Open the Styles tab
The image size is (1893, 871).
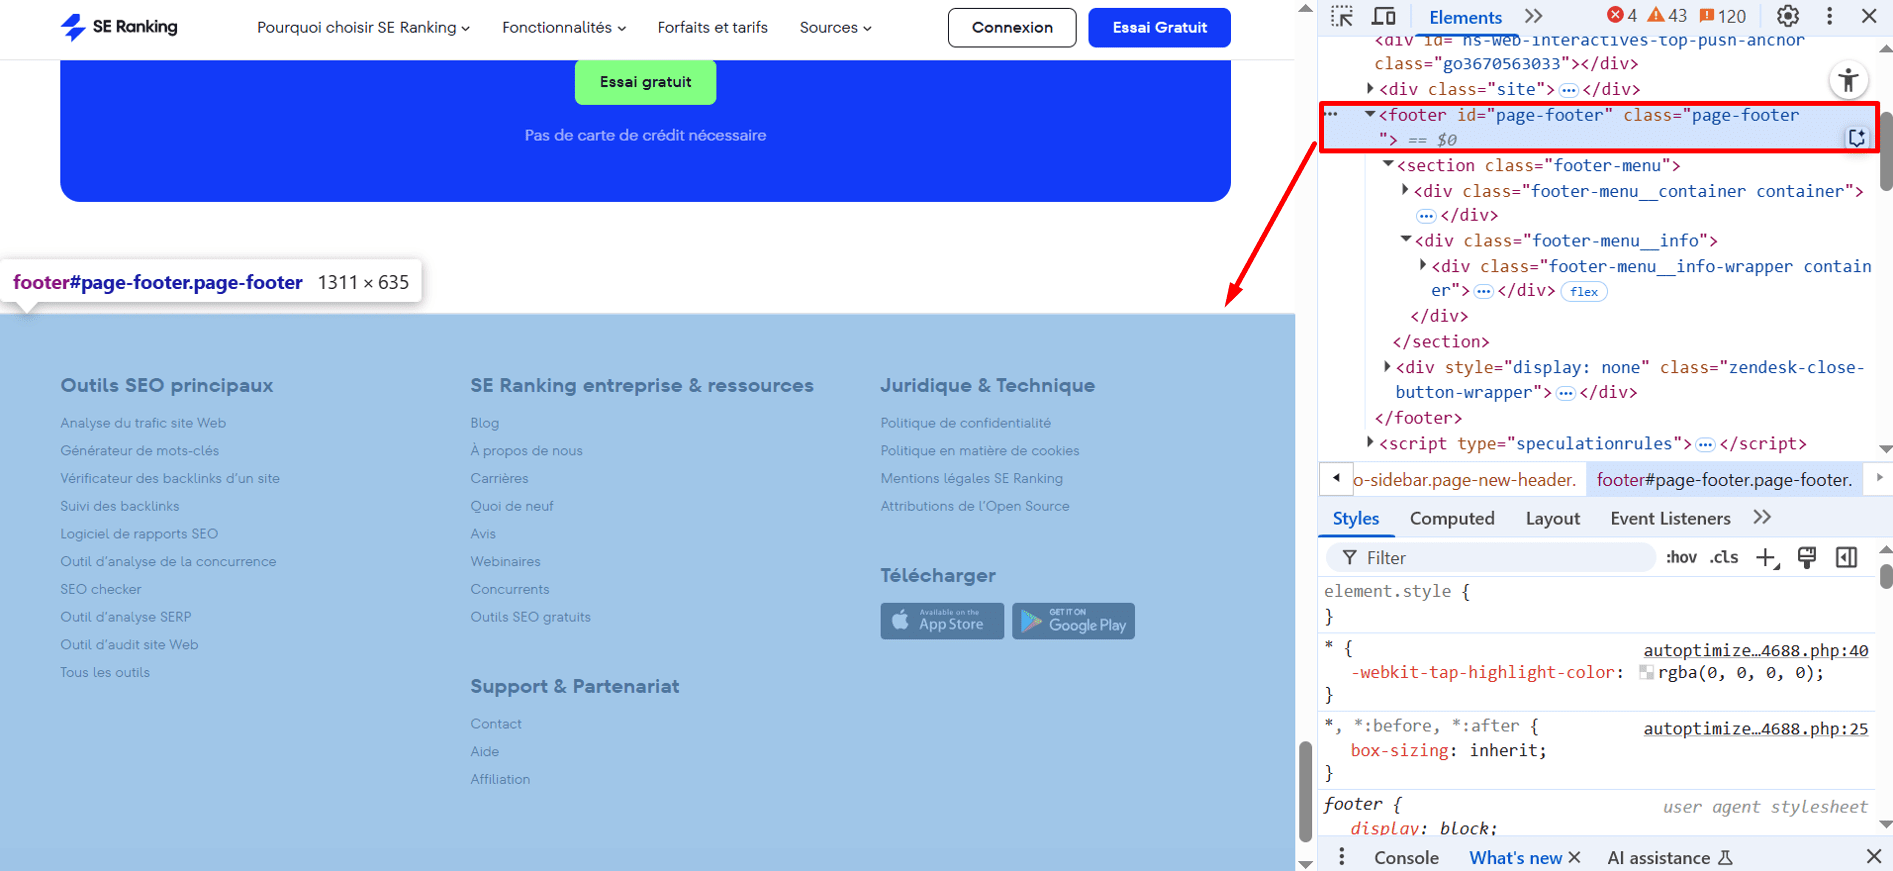1356,518
